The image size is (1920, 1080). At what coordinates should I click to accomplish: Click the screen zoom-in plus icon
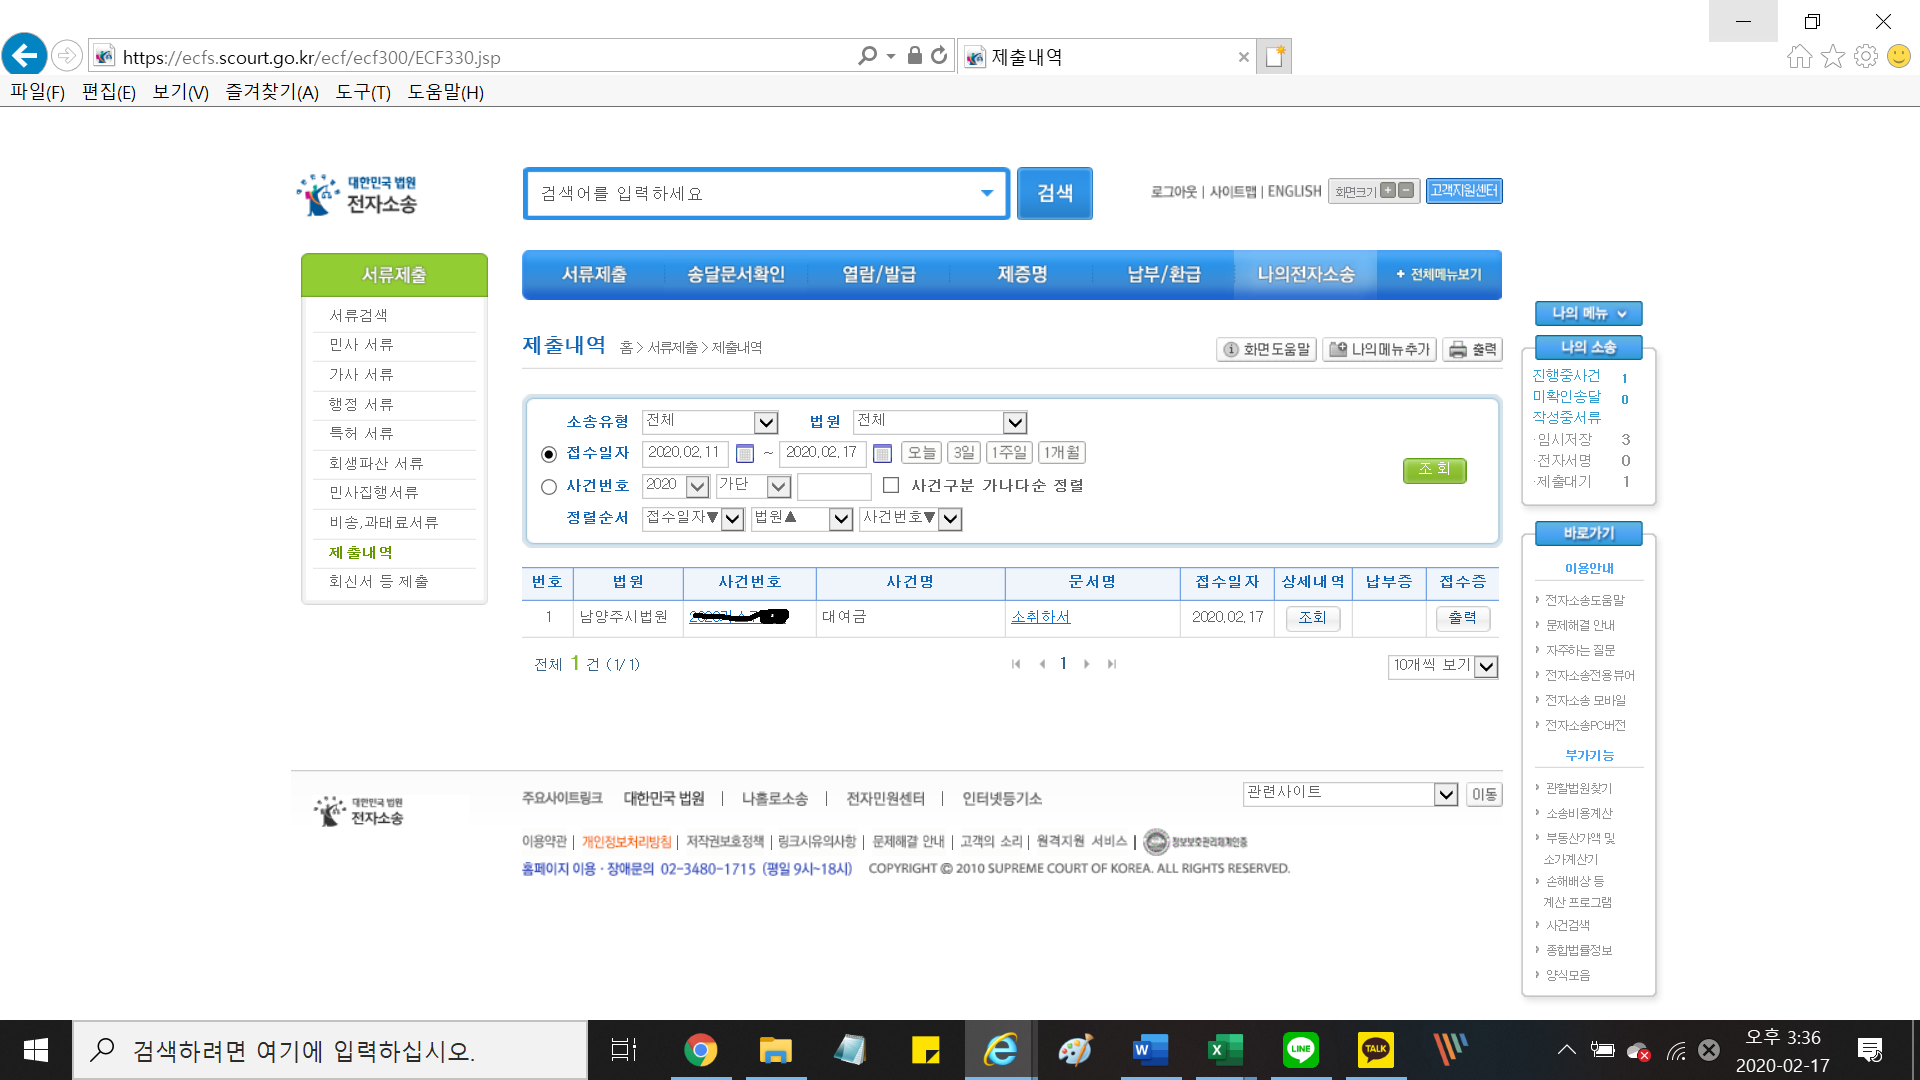pyautogui.click(x=1388, y=190)
